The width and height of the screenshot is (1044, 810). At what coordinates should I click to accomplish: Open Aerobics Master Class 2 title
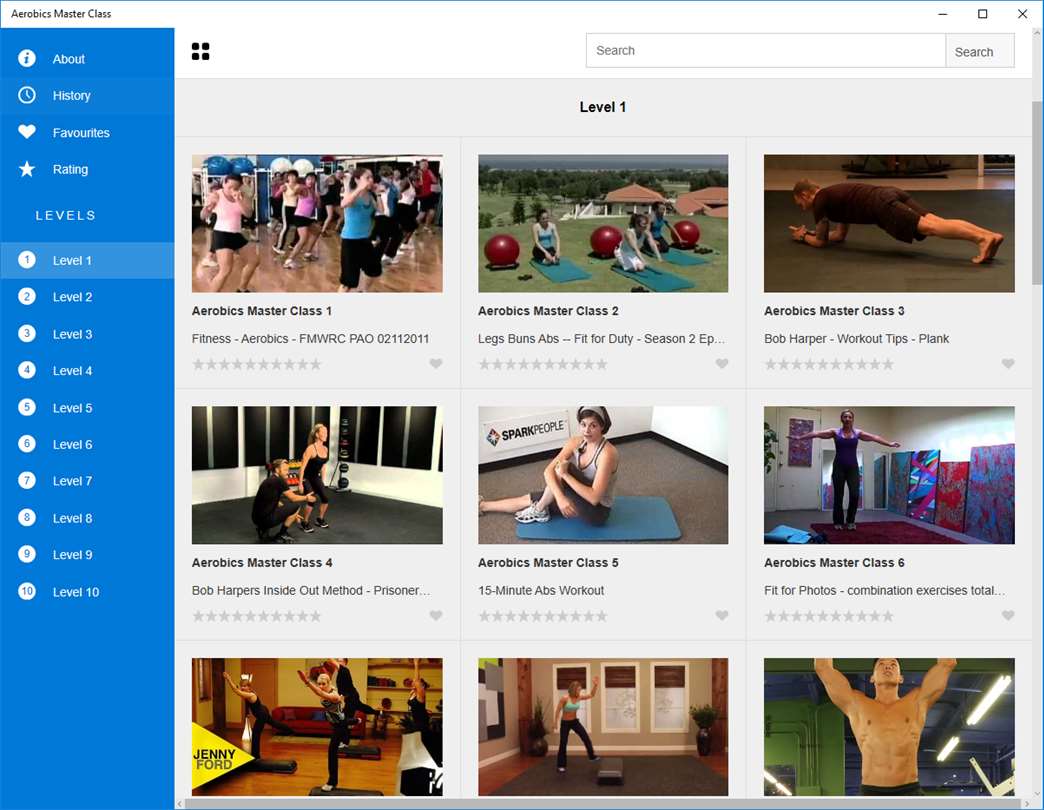(x=548, y=311)
